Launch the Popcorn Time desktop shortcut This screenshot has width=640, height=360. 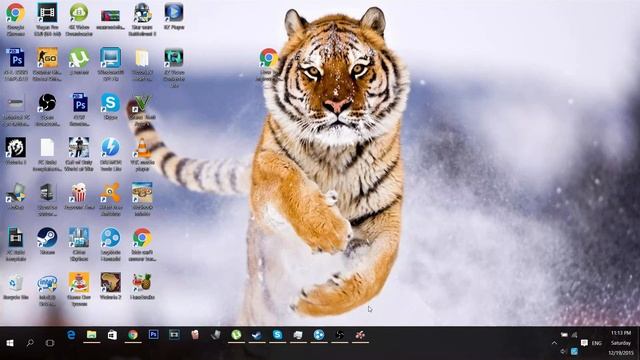click(79, 196)
